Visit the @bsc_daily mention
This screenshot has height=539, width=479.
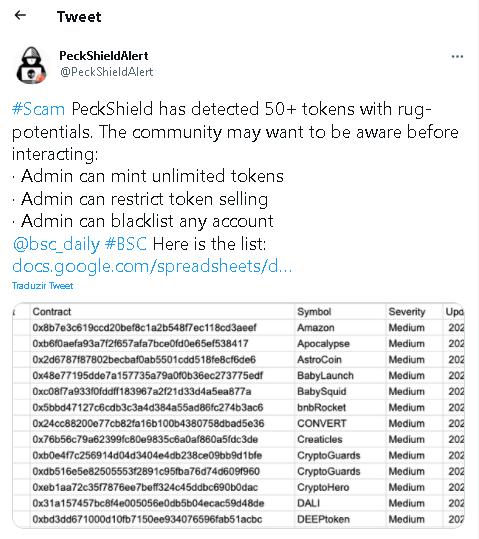pos(56,244)
